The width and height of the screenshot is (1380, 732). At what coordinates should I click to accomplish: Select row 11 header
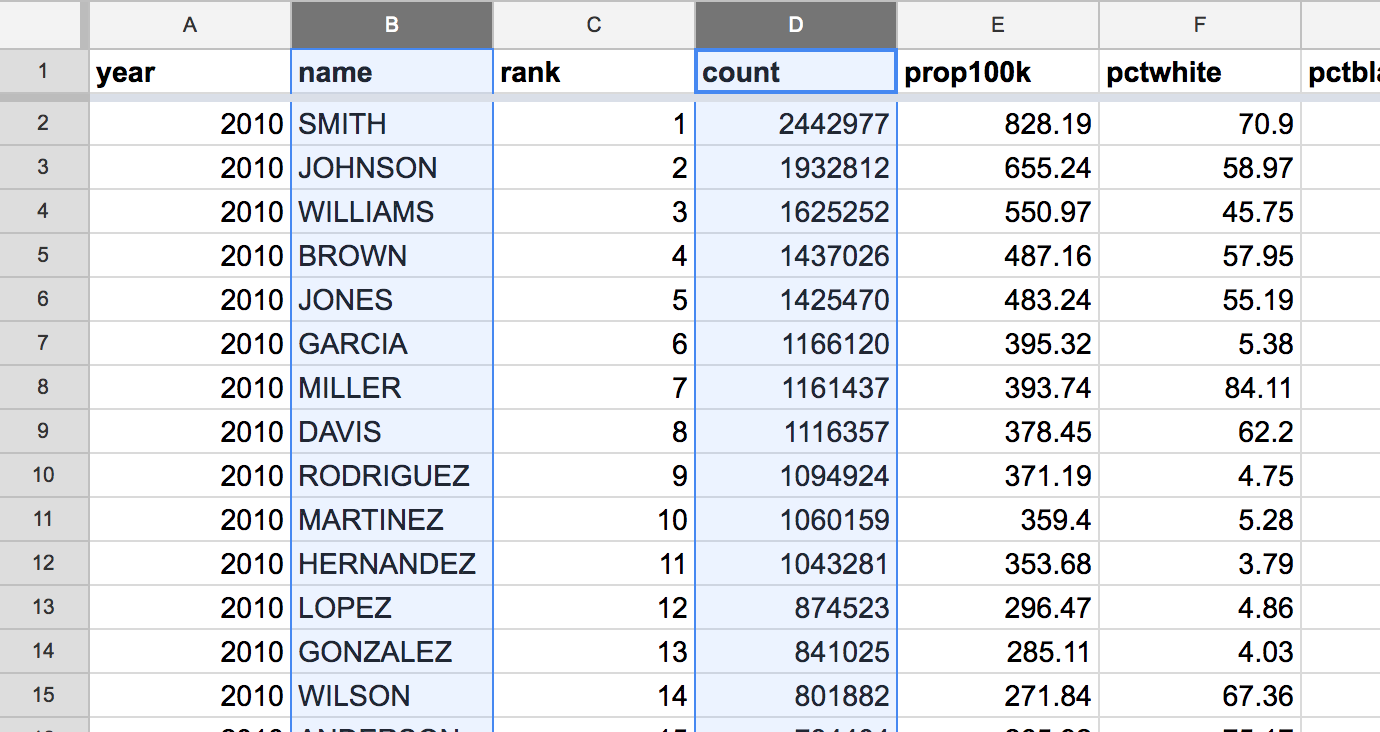[x=44, y=519]
